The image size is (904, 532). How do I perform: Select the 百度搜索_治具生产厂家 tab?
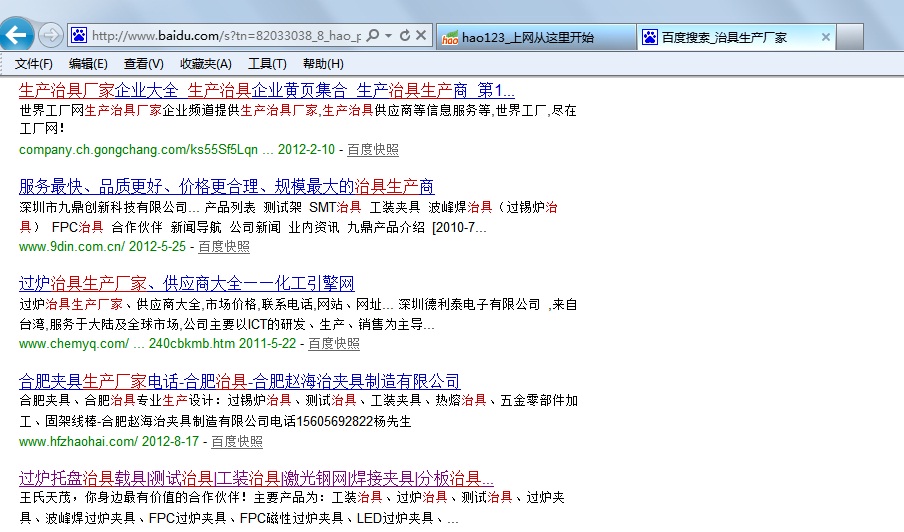tap(736, 37)
